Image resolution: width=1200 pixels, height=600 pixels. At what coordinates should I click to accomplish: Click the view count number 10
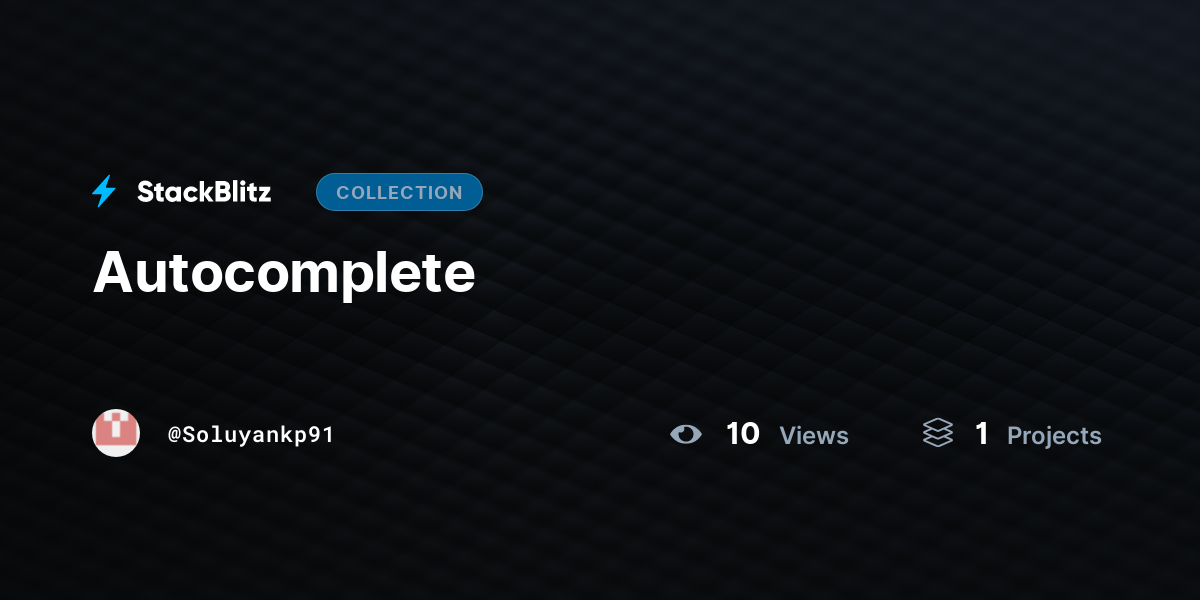tap(743, 434)
